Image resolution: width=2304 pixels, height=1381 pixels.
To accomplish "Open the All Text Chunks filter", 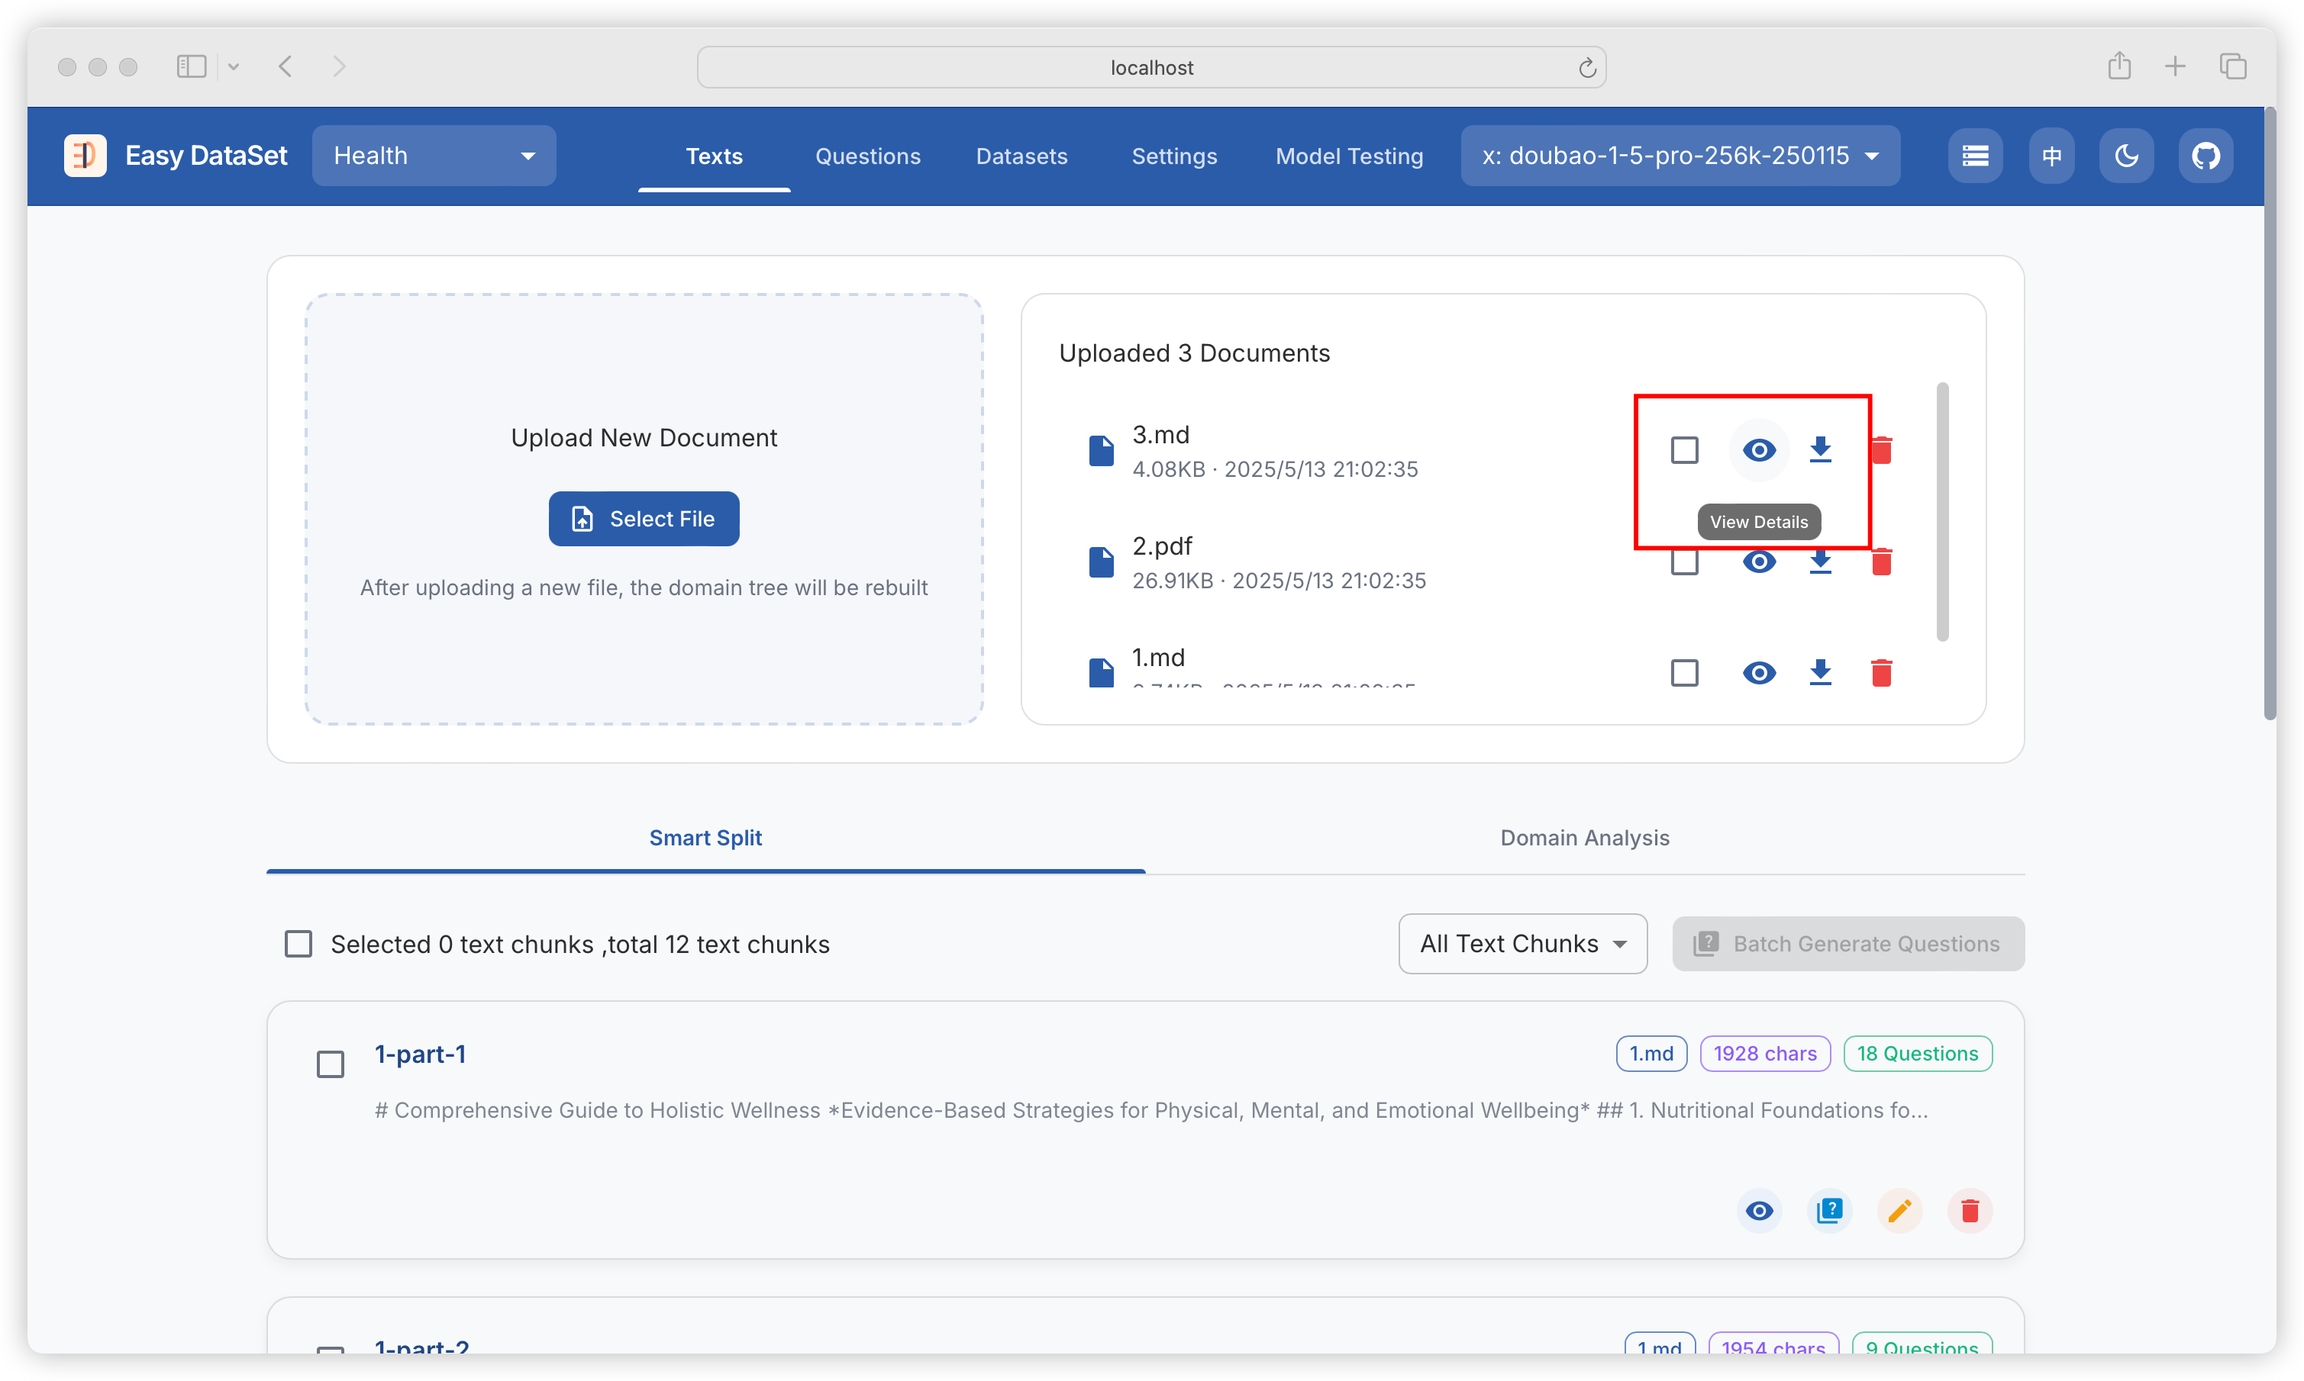I will tap(1521, 944).
